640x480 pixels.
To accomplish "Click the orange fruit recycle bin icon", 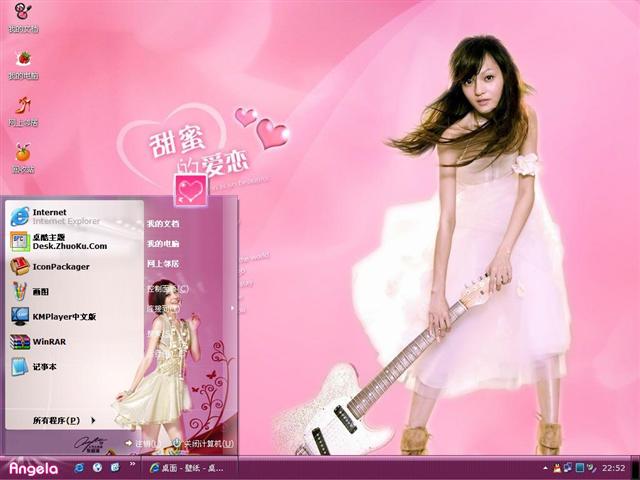I will [22, 153].
